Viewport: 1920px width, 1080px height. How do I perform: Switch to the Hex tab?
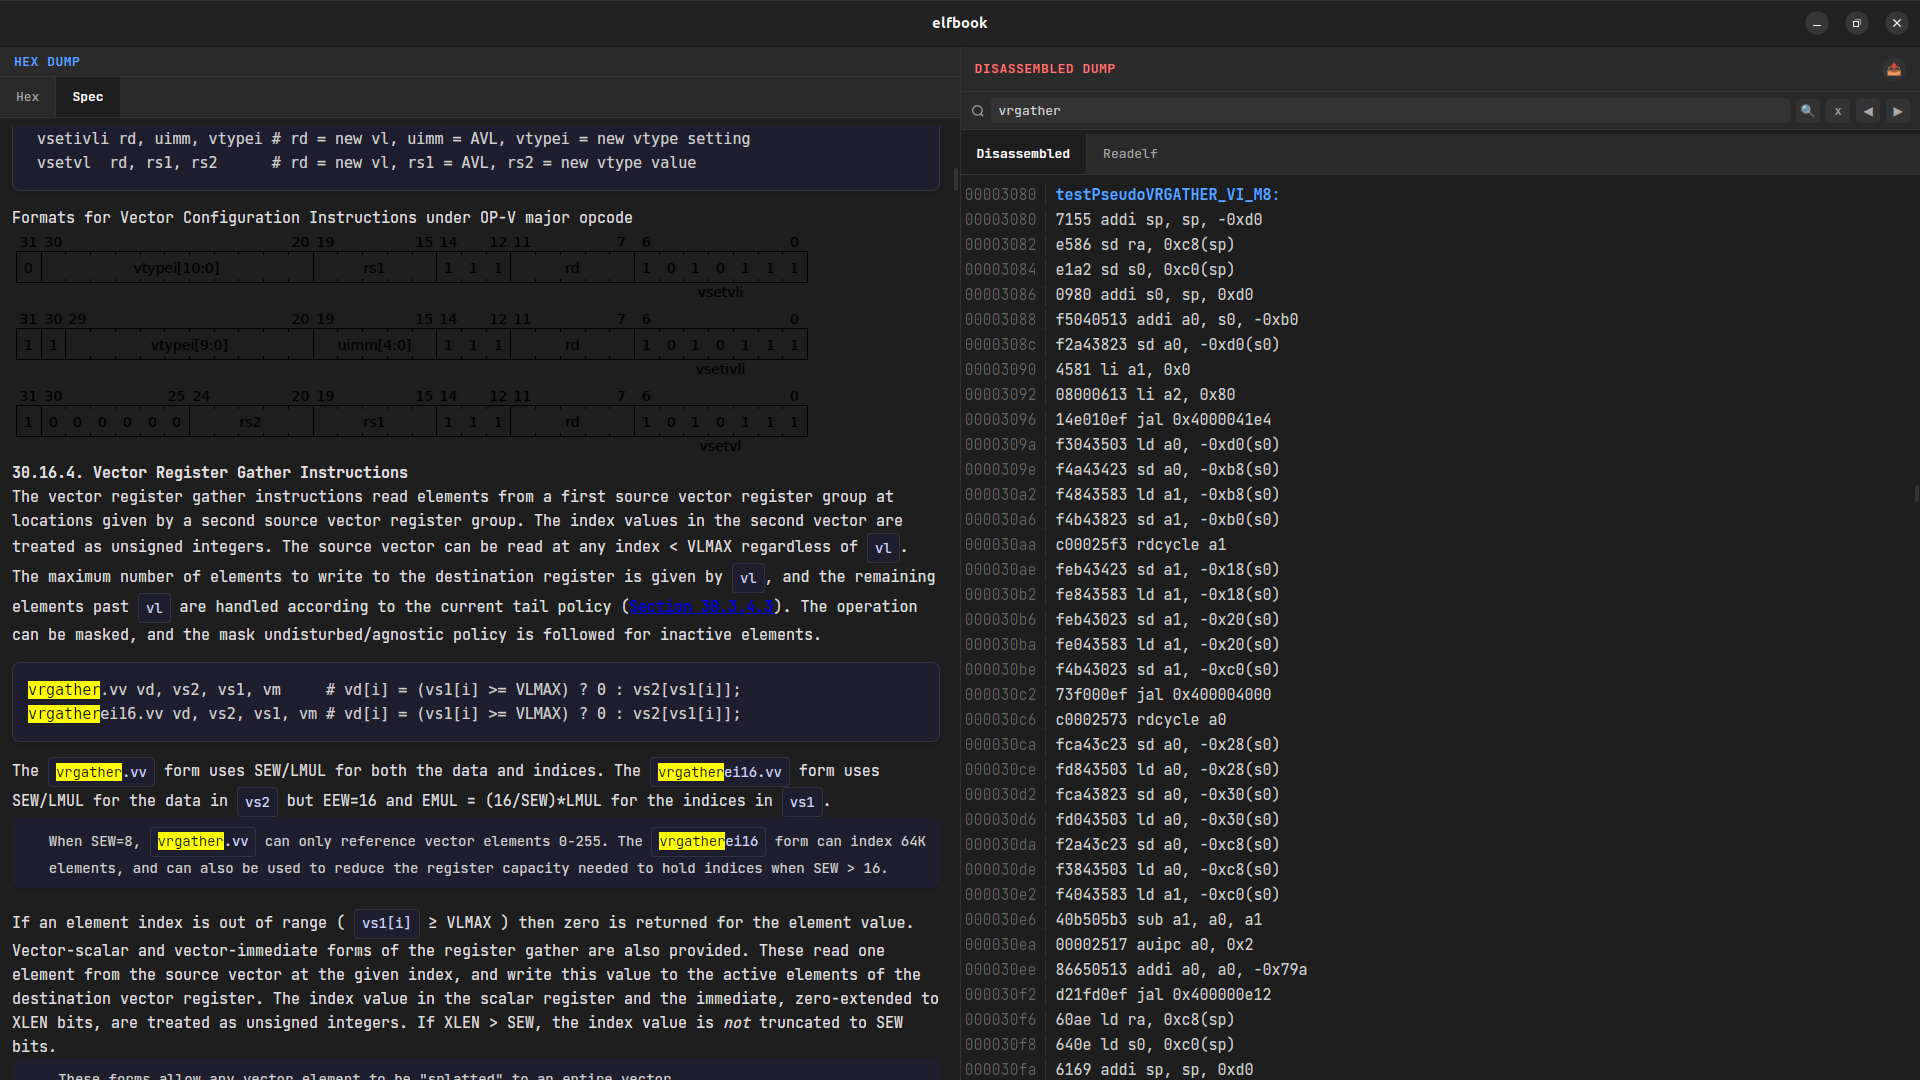[x=28, y=97]
